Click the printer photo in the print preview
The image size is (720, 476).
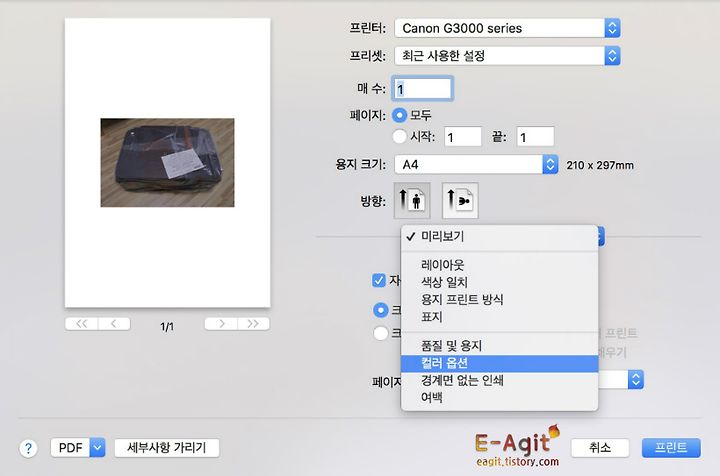(168, 162)
